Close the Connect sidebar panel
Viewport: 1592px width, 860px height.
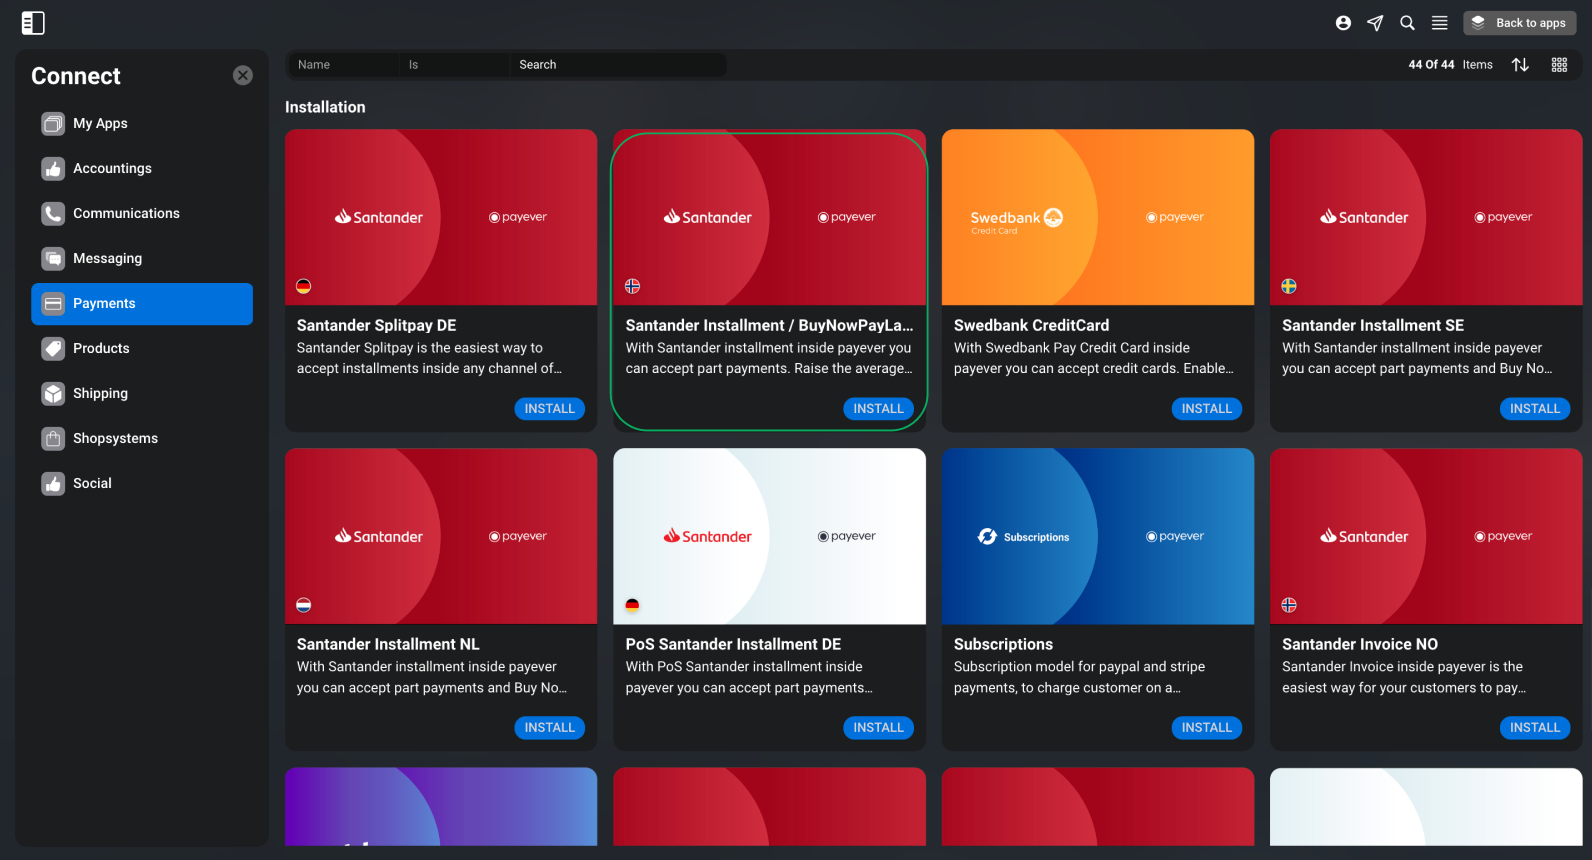tap(243, 75)
